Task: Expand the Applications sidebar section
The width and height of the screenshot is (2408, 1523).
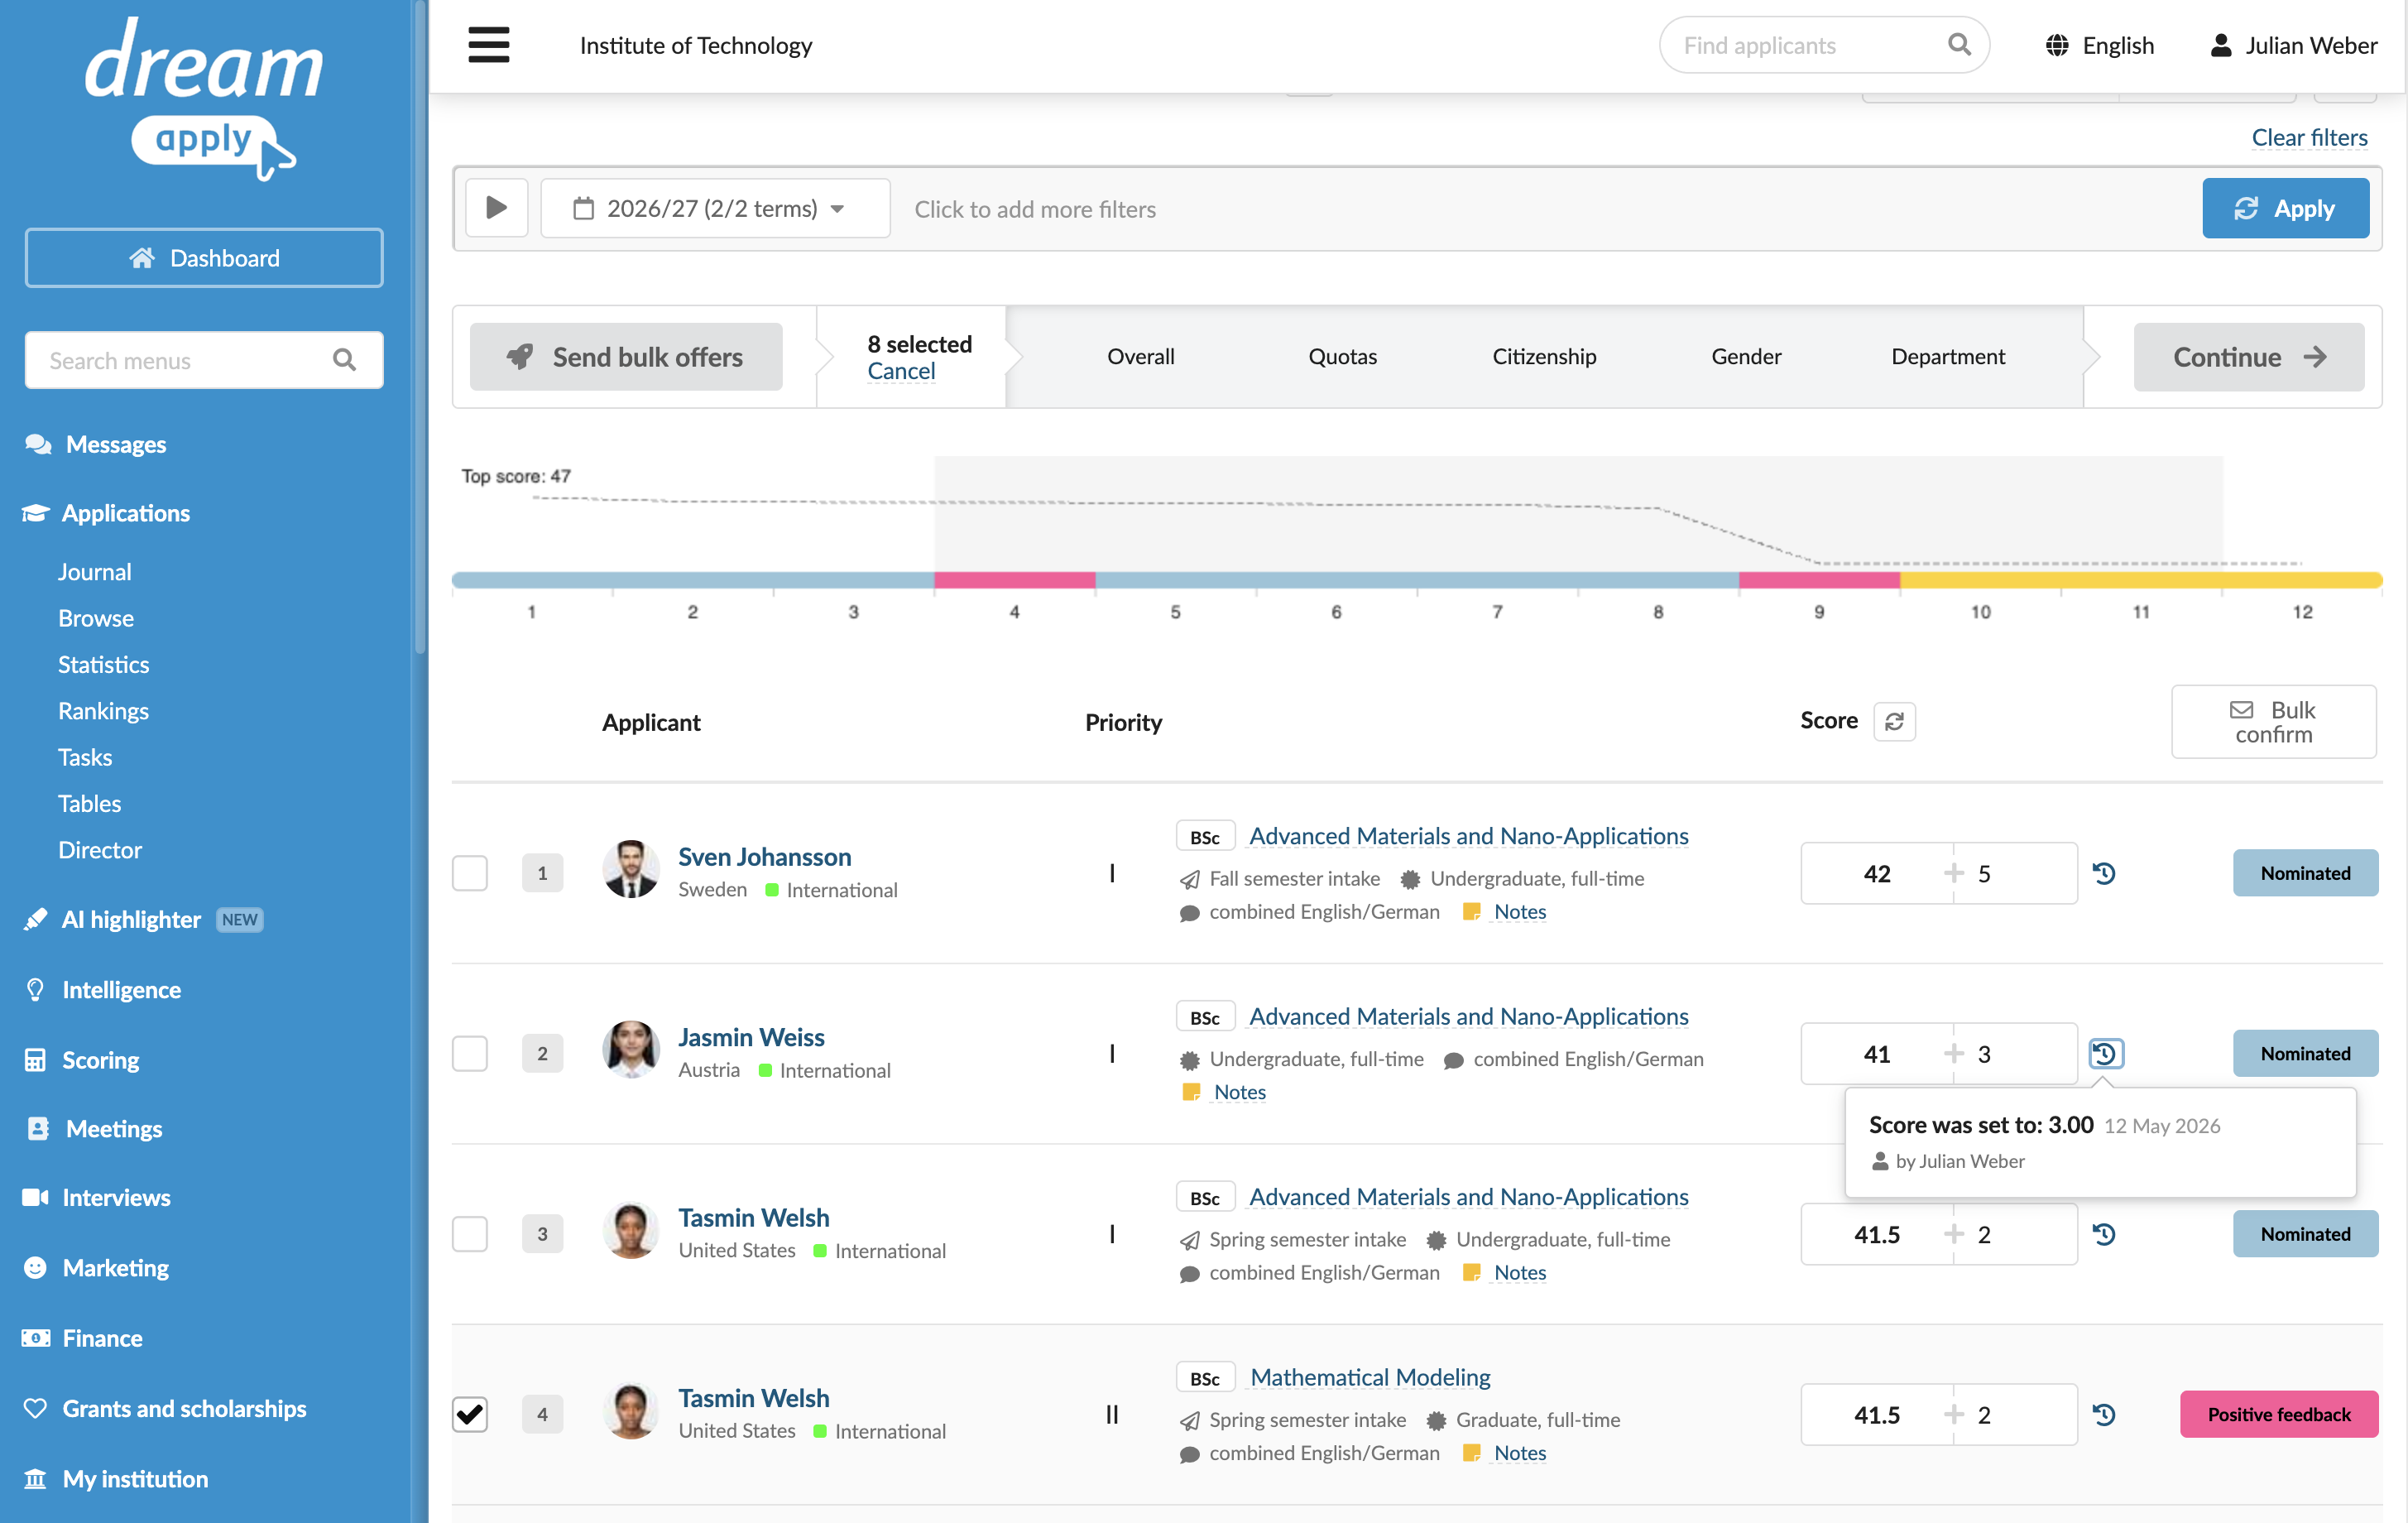Action: [126, 512]
